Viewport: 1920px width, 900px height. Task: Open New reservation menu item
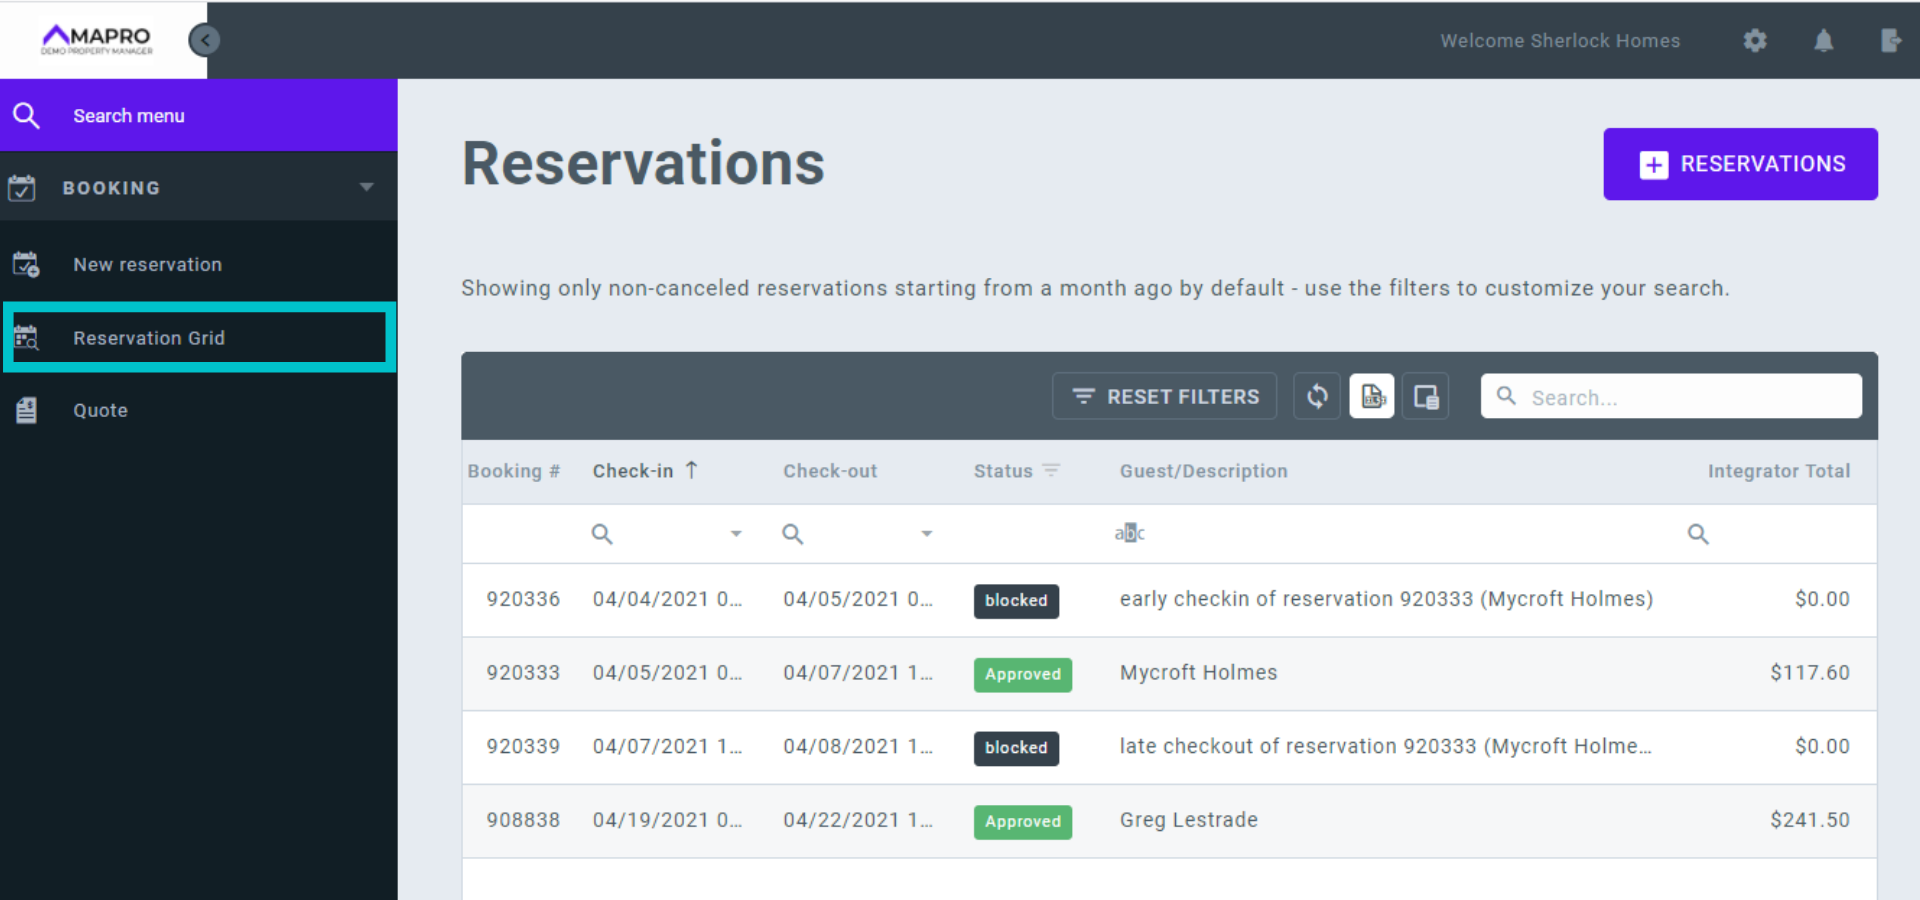(x=147, y=264)
